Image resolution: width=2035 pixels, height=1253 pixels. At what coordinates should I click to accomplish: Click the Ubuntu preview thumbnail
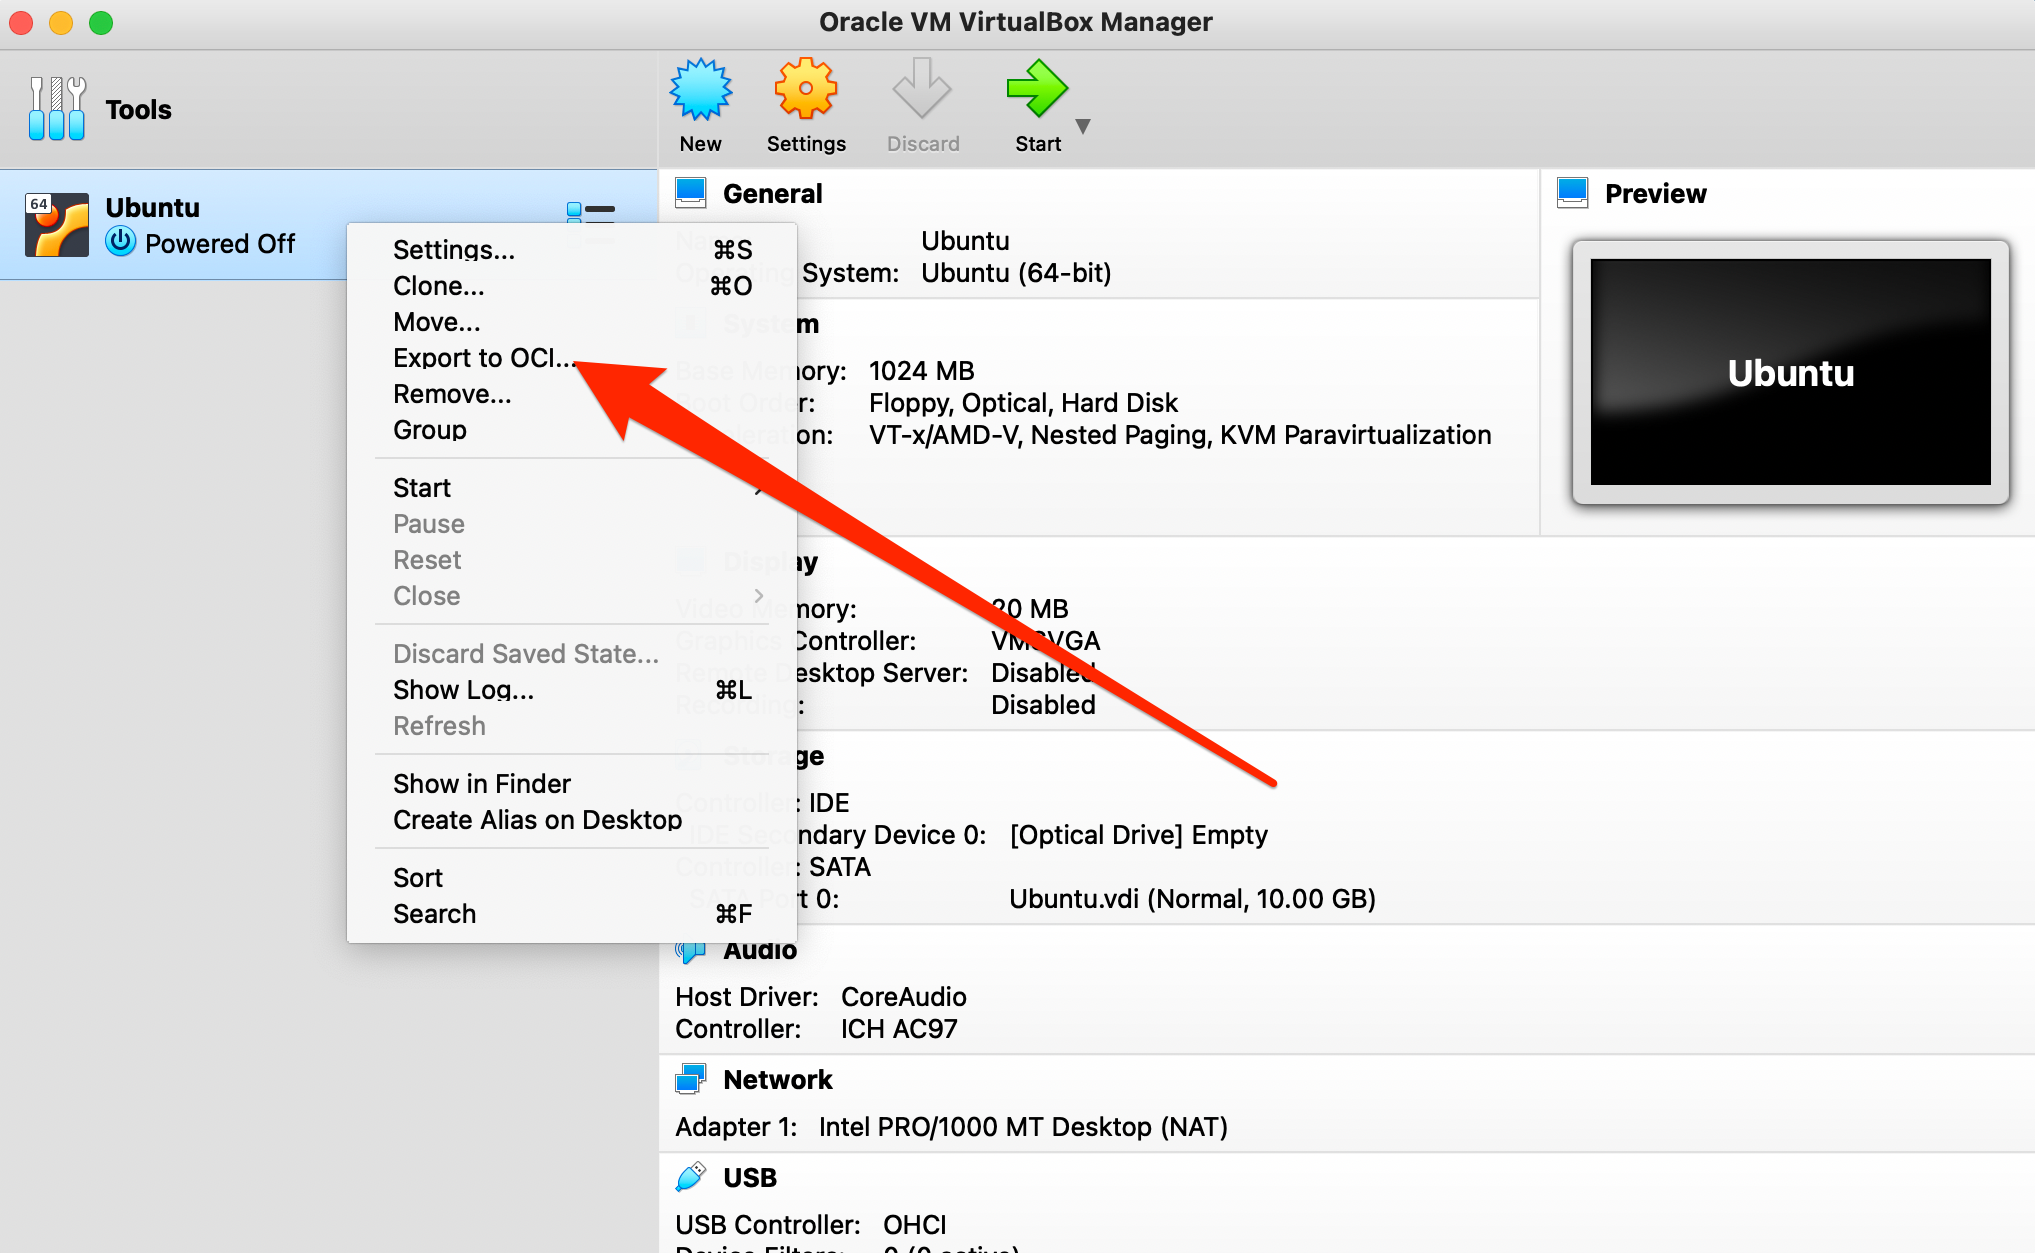(1789, 372)
